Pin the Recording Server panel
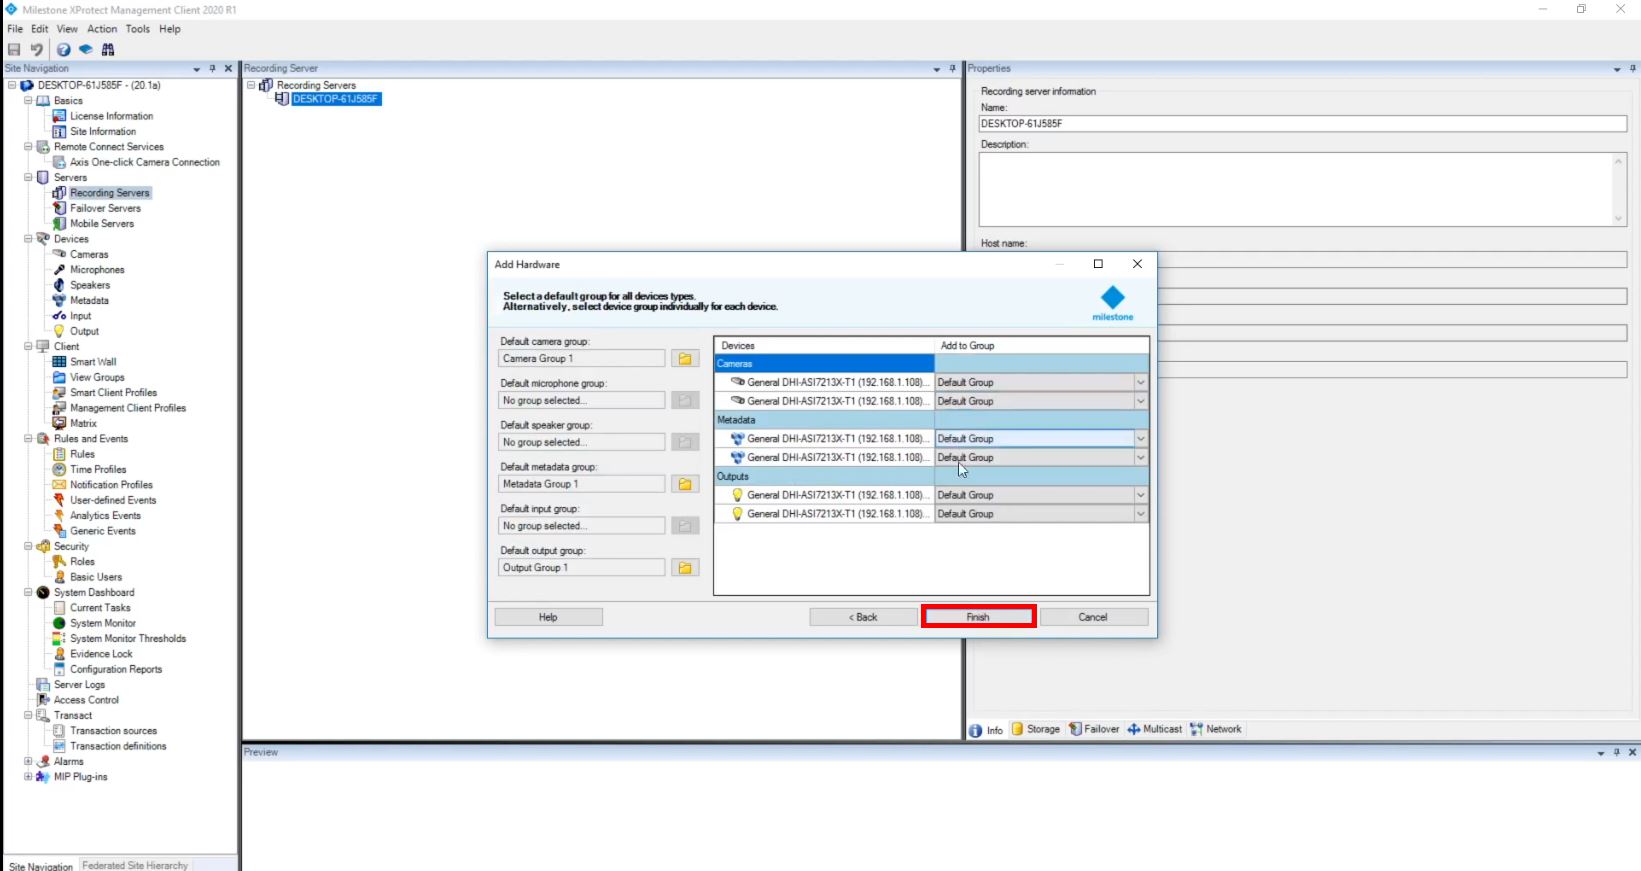Screen dimensions: 1641x871 click(x=952, y=69)
